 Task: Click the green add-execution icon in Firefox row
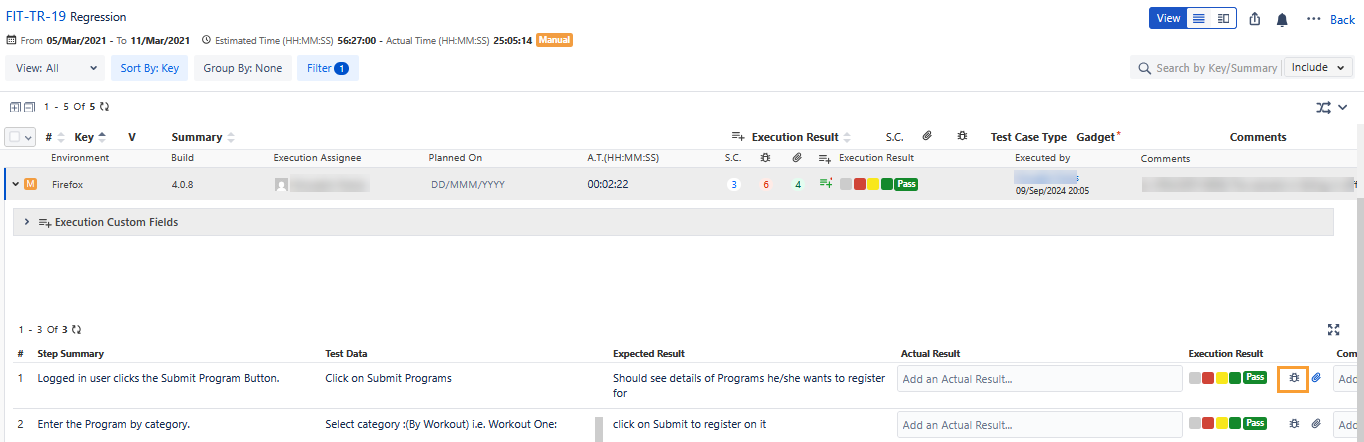(826, 184)
